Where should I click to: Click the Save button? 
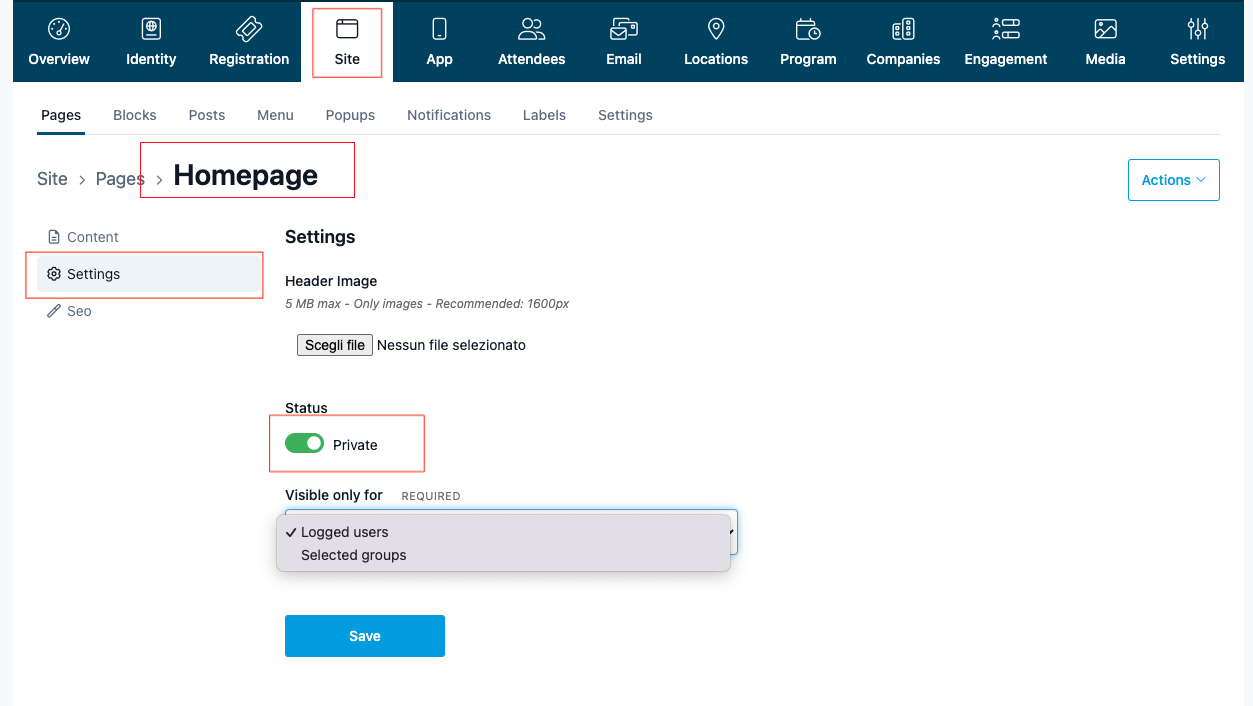point(365,636)
